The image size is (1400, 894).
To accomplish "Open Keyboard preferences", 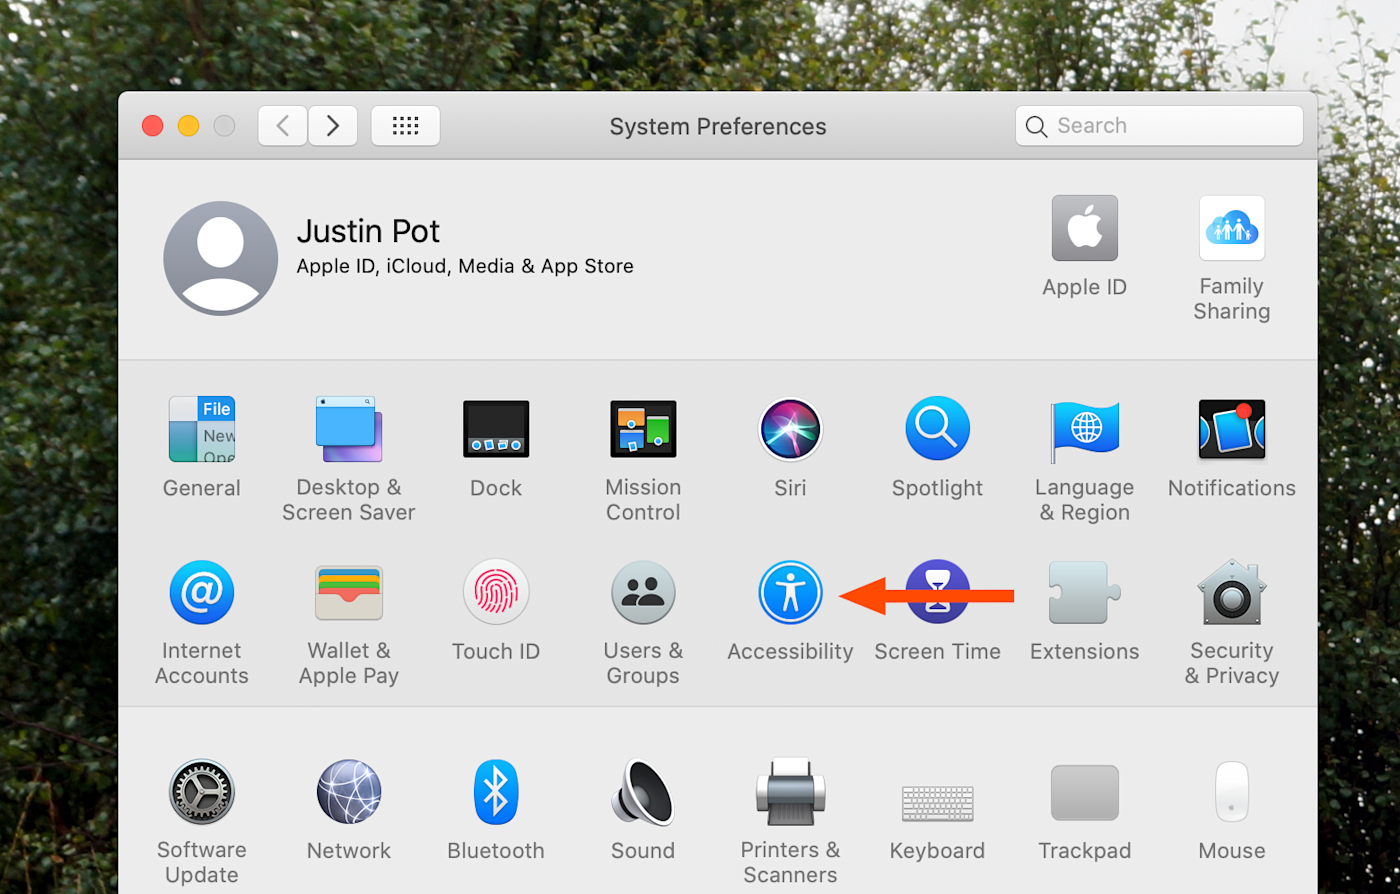I will (x=937, y=803).
